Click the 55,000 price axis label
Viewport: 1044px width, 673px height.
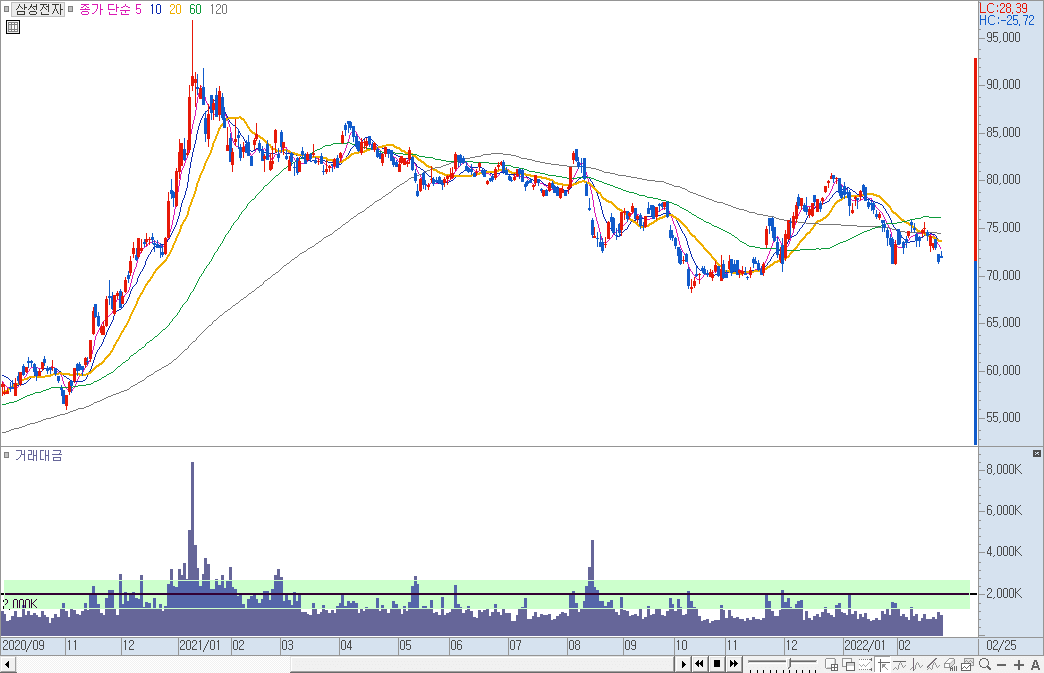click(1003, 417)
